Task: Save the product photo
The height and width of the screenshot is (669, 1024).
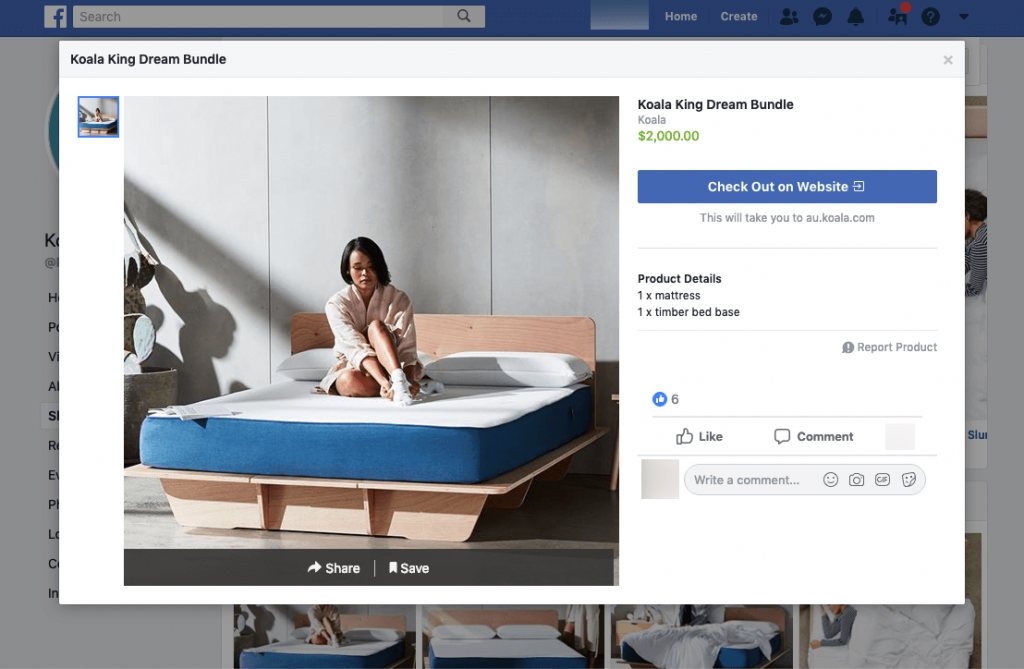Action: click(x=409, y=568)
